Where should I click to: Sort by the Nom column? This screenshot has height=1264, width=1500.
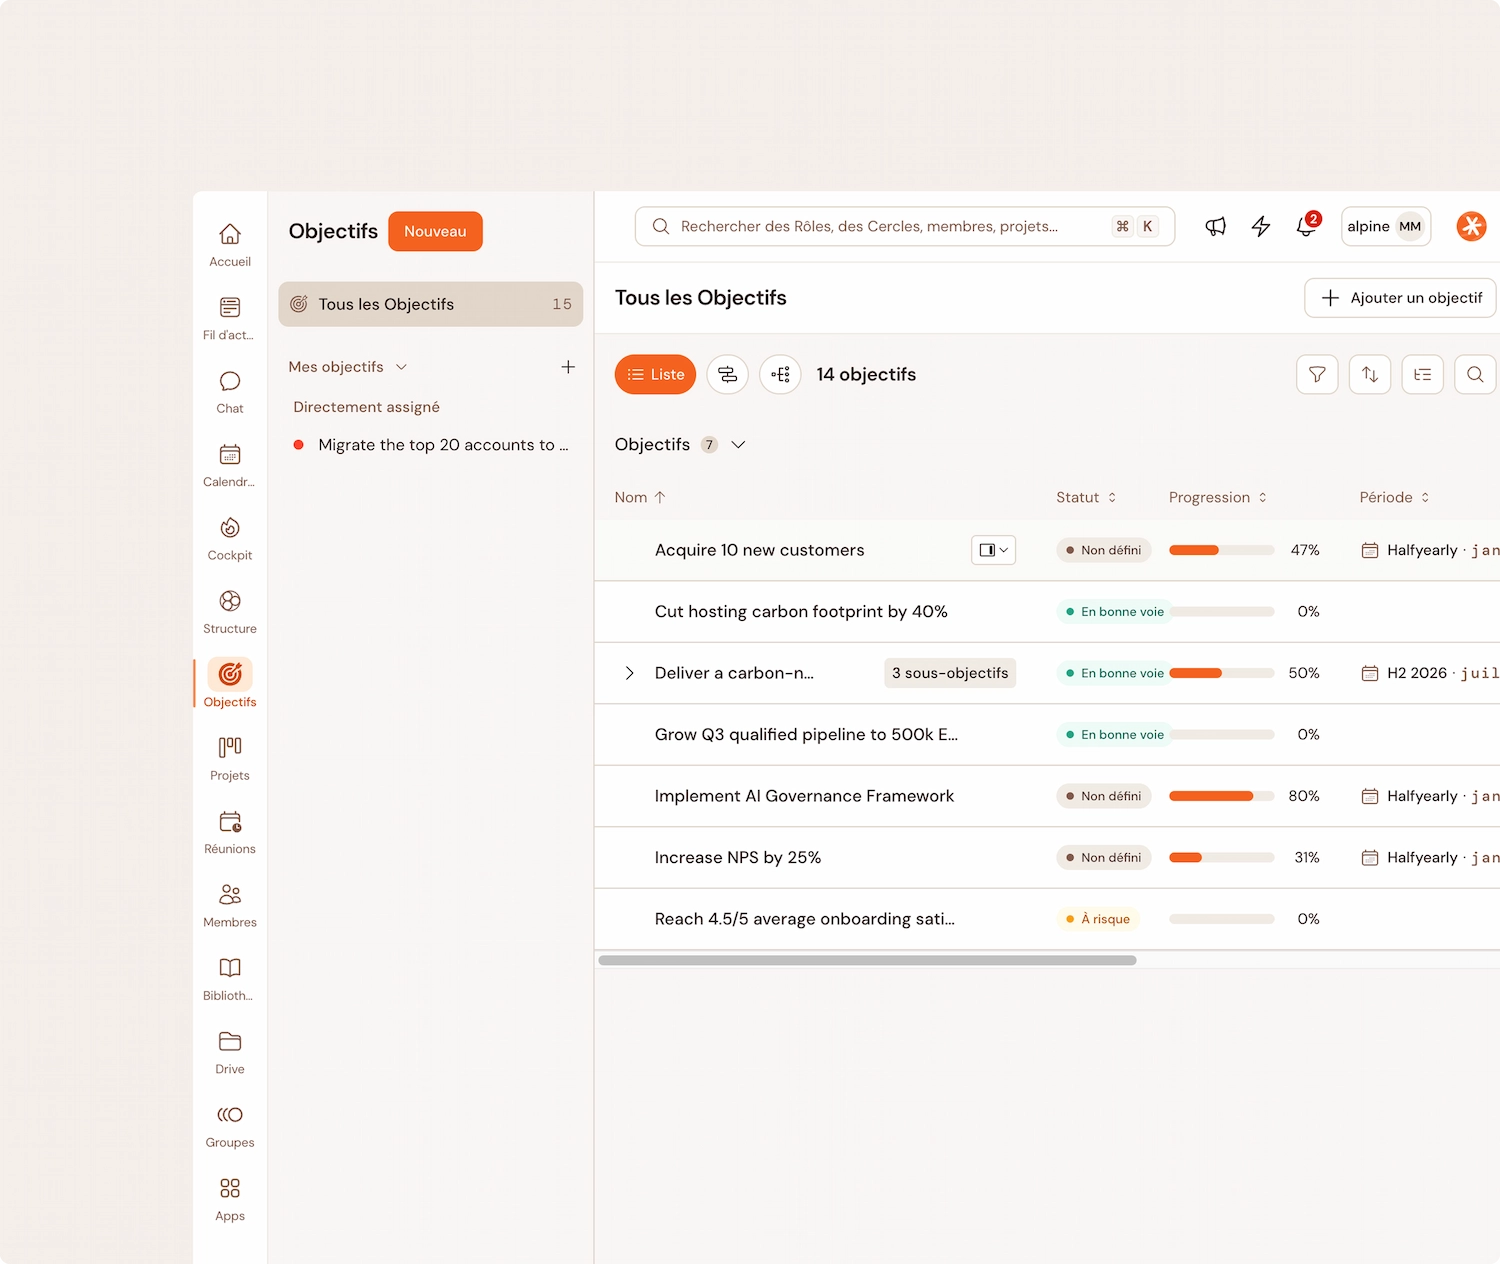(640, 497)
